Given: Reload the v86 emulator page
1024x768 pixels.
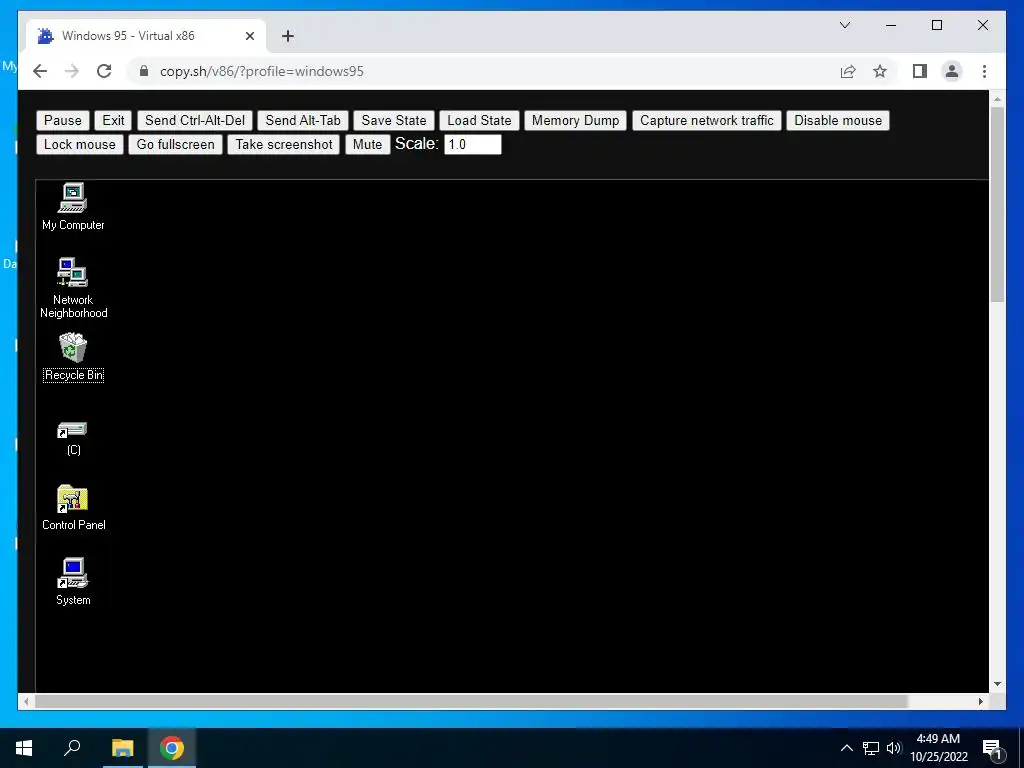Looking at the screenshot, I should (104, 71).
